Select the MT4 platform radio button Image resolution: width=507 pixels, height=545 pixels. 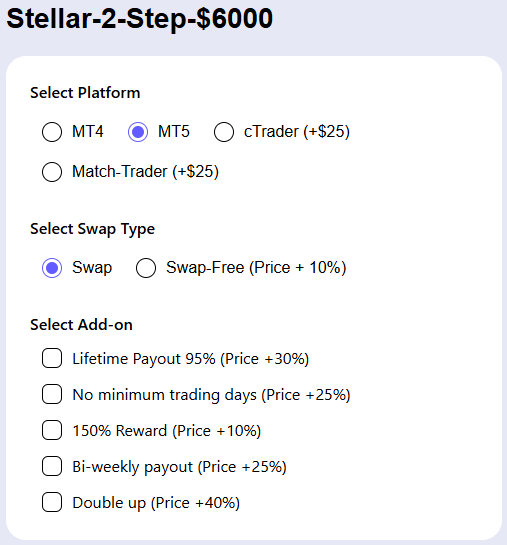(52, 132)
